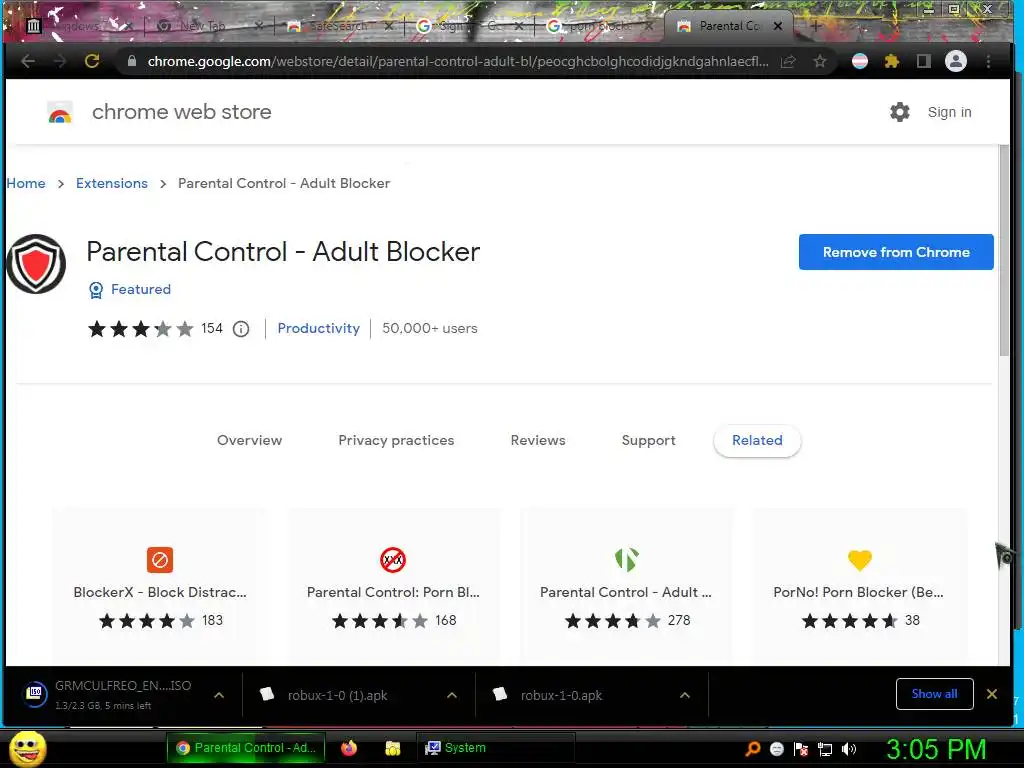Click the lock icon in address bar
This screenshot has height=768, width=1024.
click(x=132, y=61)
